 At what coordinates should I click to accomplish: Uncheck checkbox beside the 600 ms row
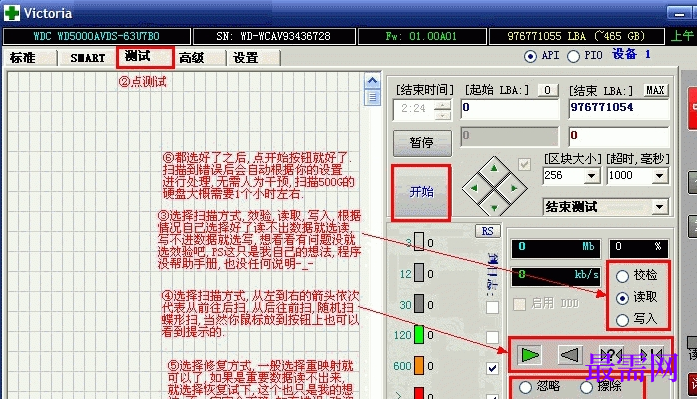point(492,368)
